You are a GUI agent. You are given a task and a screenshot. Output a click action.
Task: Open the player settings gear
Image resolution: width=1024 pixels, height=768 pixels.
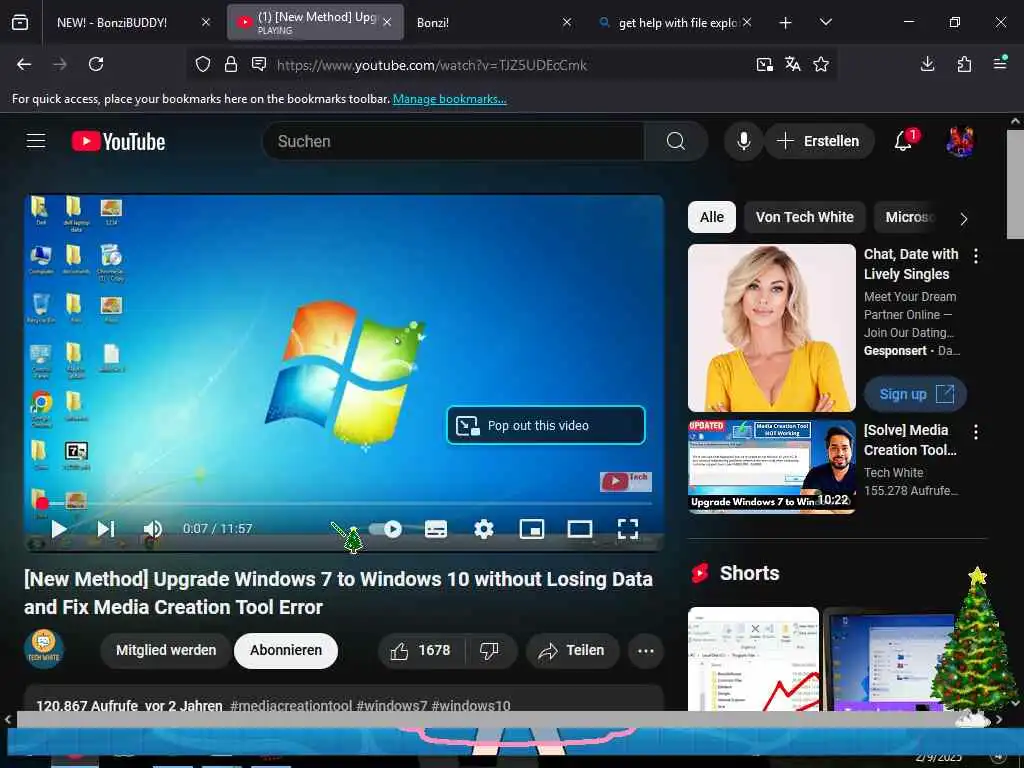coord(483,528)
